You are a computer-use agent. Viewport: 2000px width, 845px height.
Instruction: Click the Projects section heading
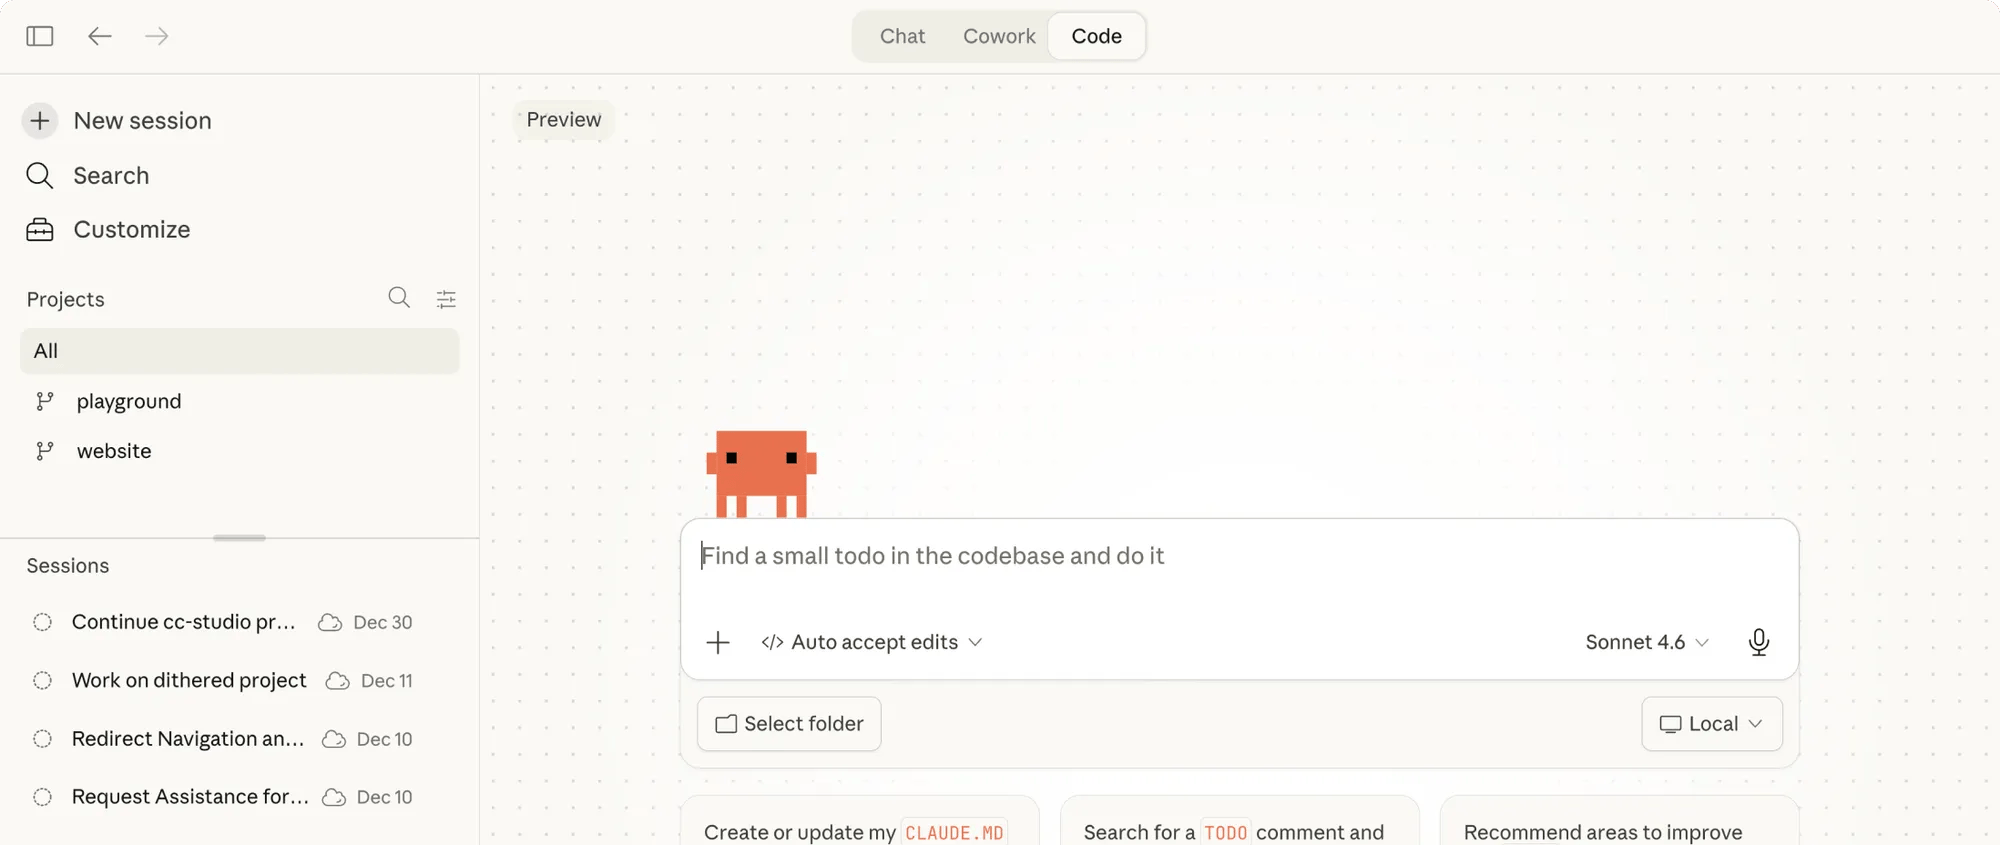[66, 299]
